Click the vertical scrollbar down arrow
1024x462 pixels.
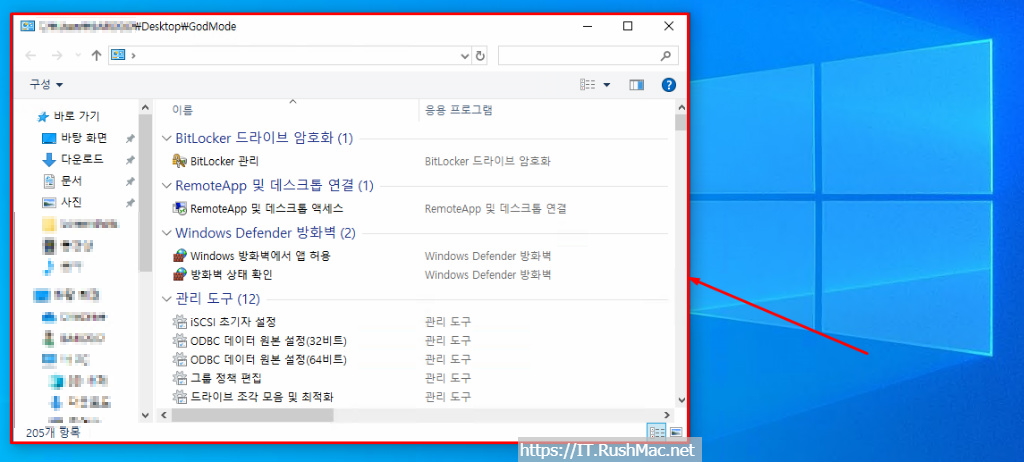pos(680,399)
